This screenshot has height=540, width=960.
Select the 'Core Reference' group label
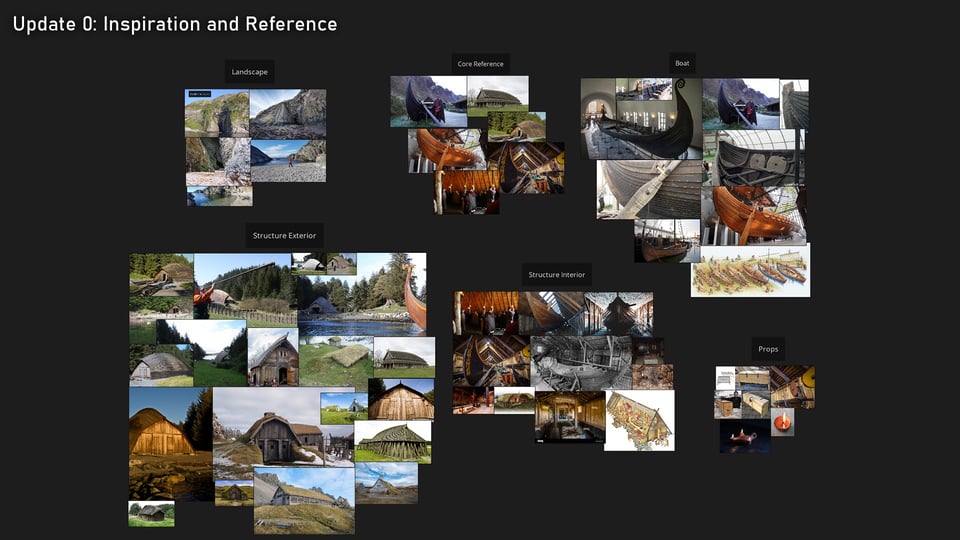tap(480, 64)
